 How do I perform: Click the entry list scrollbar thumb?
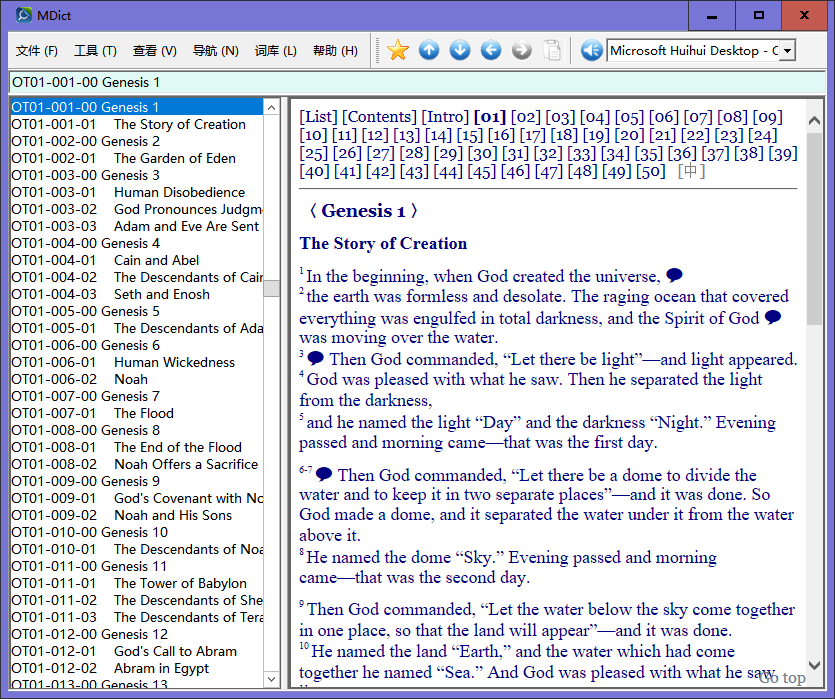point(272,288)
